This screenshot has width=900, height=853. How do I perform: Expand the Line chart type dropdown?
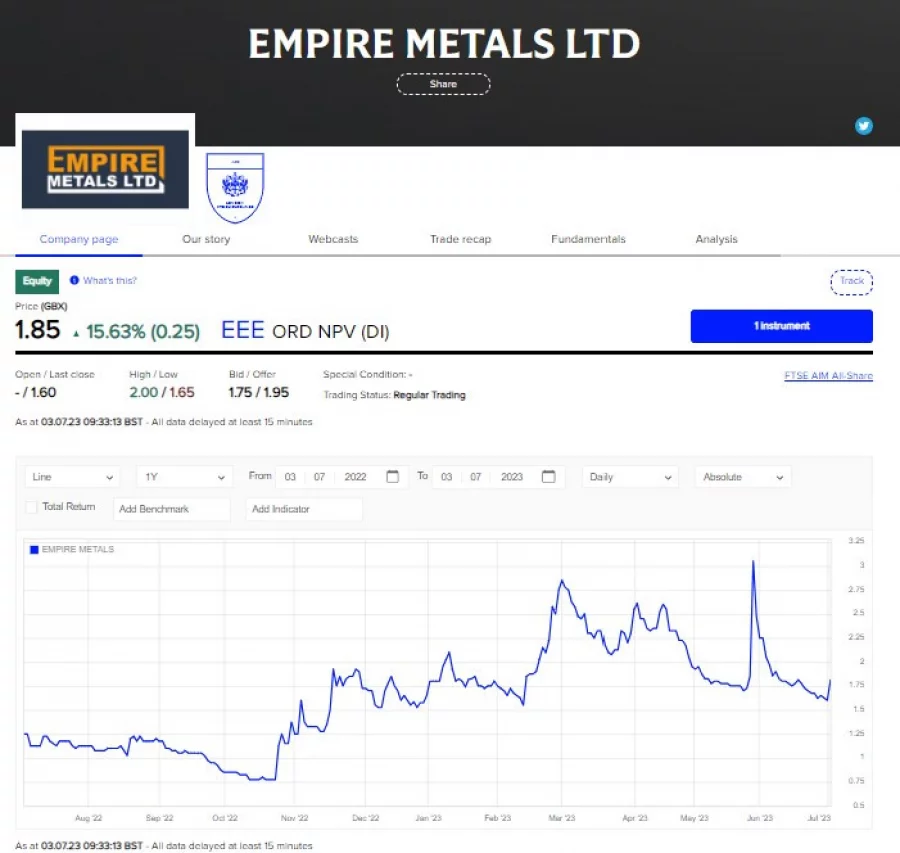pyautogui.click(x=72, y=477)
